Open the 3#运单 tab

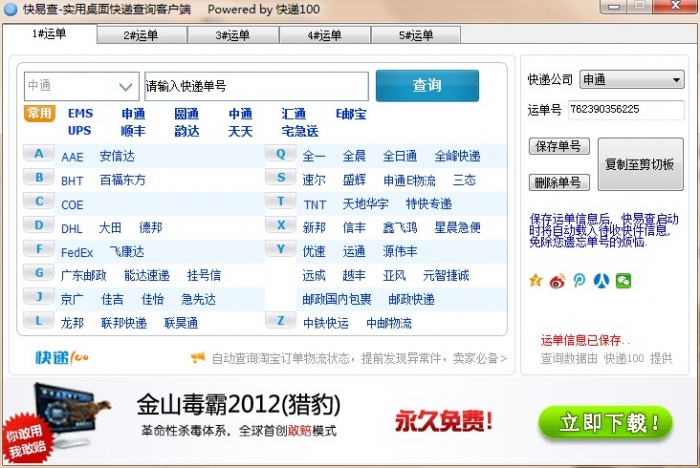[x=233, y=35]
